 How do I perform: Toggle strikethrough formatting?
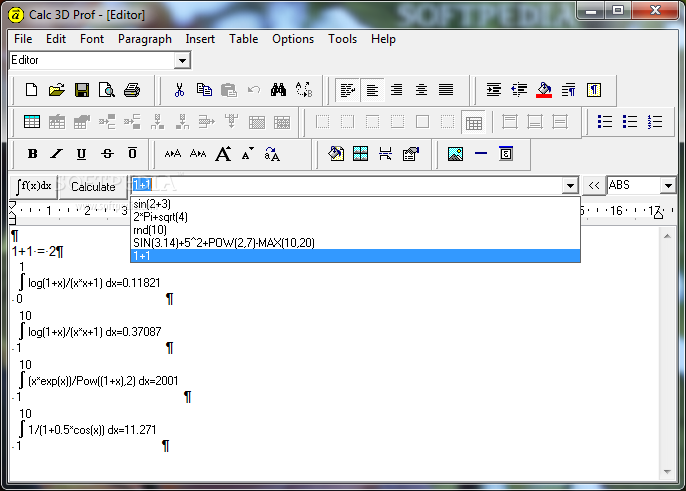pyautogui.click(x=107, y=154)
